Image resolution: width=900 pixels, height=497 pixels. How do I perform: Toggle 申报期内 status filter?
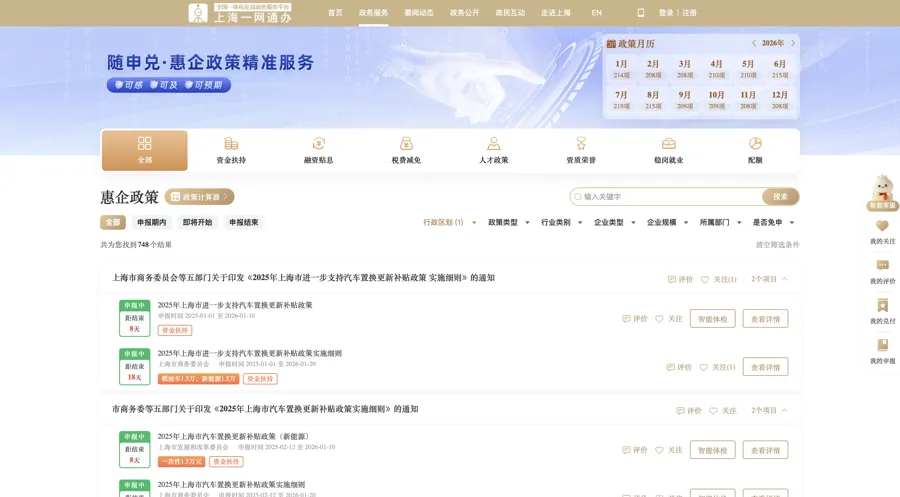(x=152, y=223)
